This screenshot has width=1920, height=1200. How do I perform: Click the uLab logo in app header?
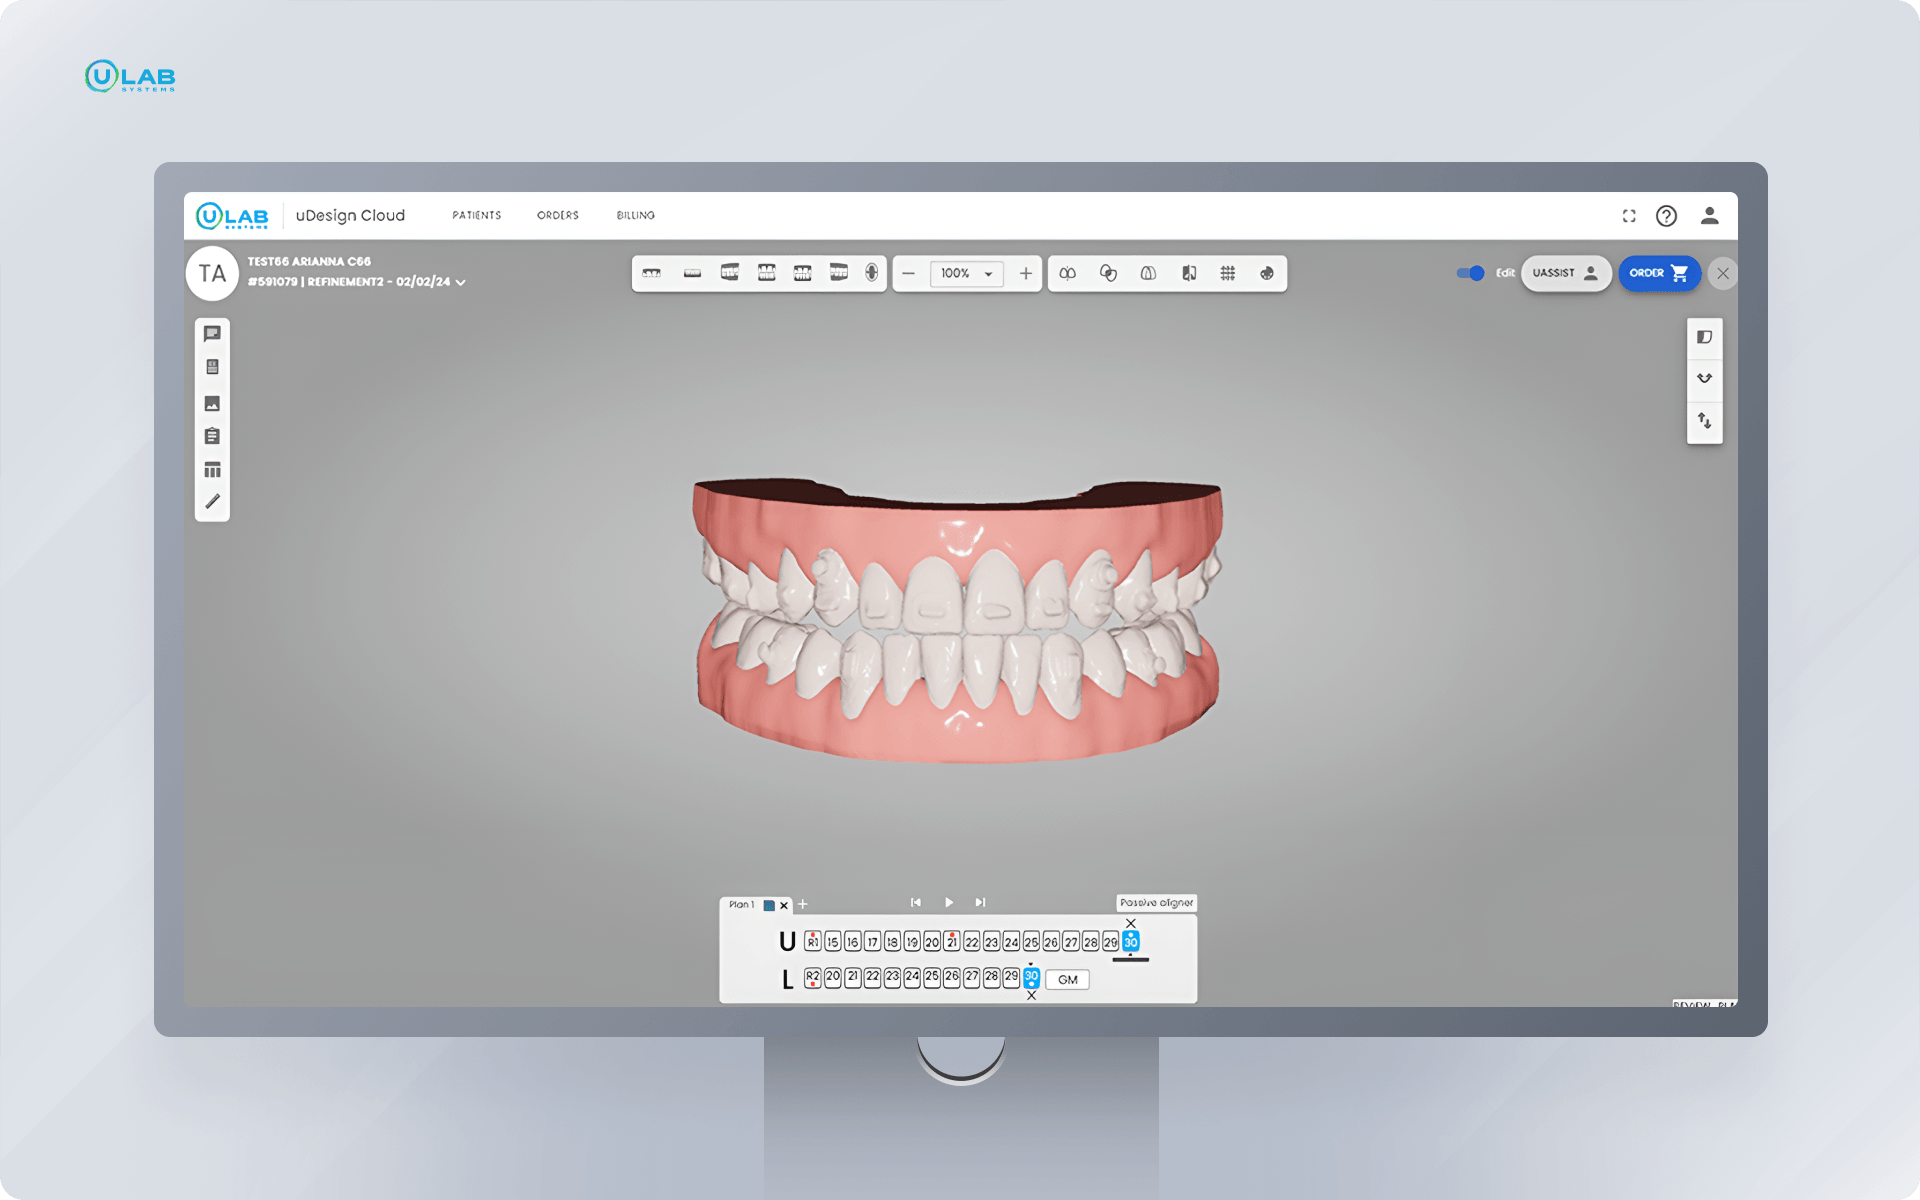pos(232,216)
